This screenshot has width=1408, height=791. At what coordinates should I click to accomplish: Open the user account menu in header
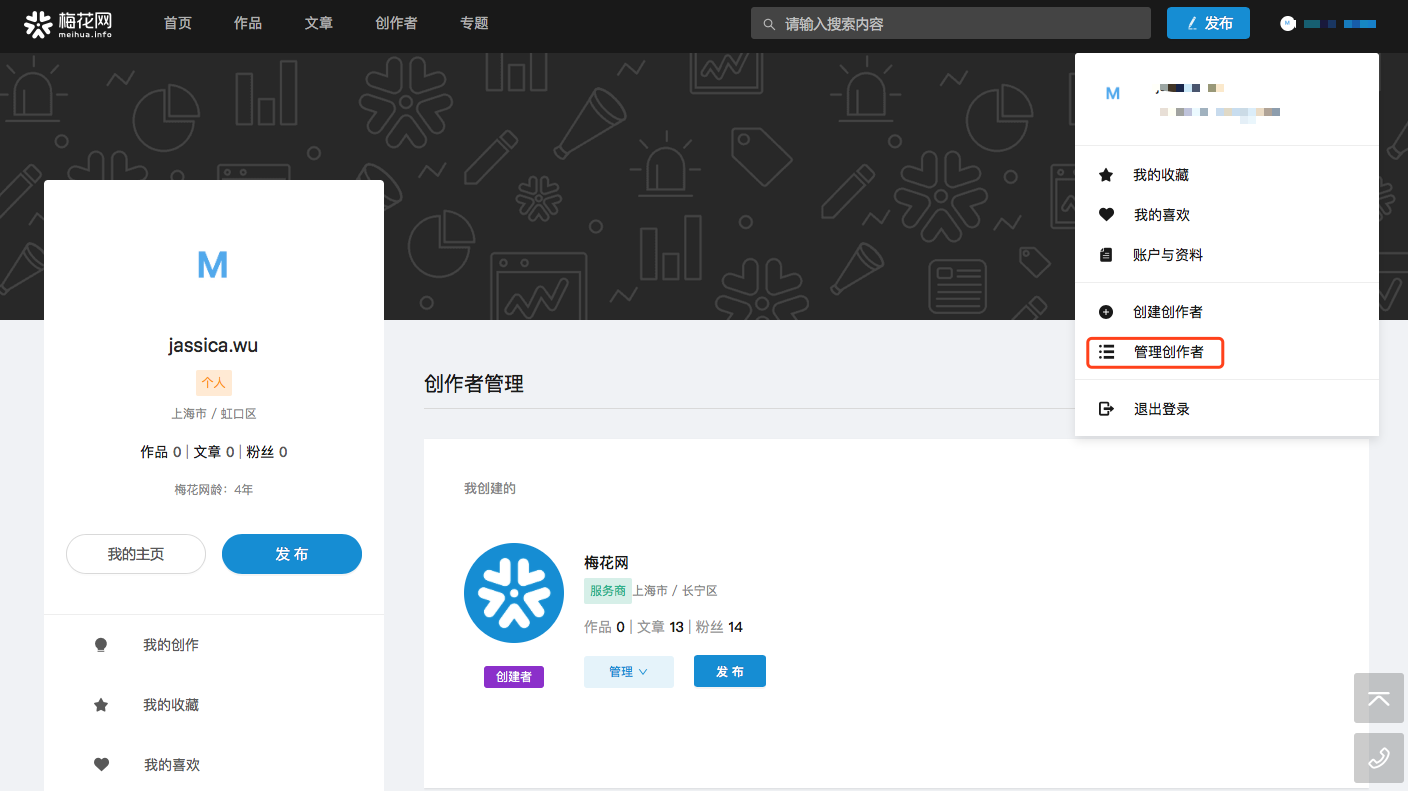(1332, 23)
